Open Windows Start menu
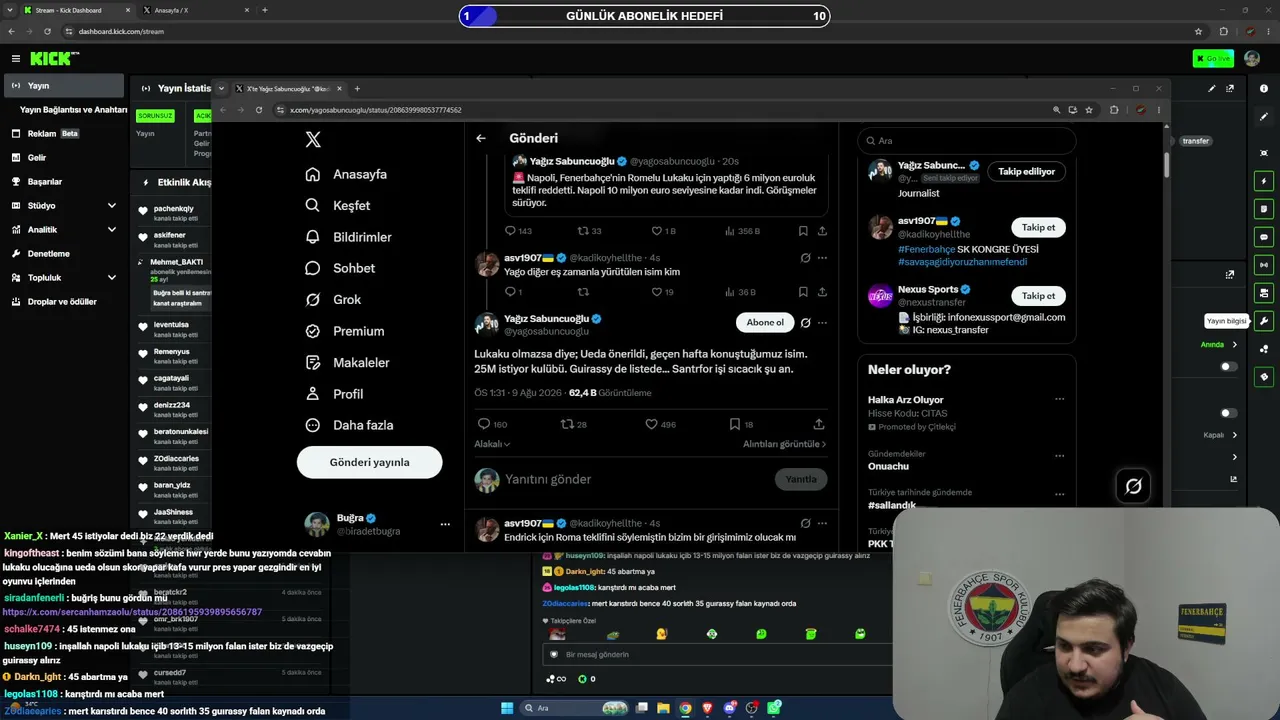Image resolution: width=1280 pixels, height=720 pixels. tap(507, 708)
